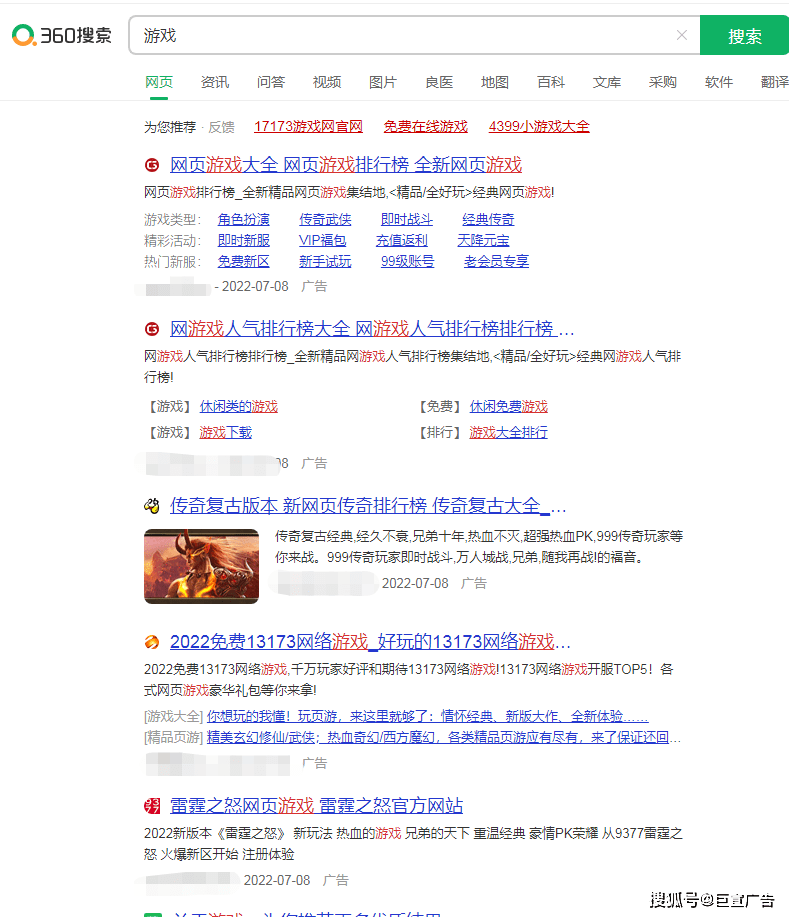Open the 免费新区 sublink
Screen dimensions: 789x917
[x=244, y=261]
